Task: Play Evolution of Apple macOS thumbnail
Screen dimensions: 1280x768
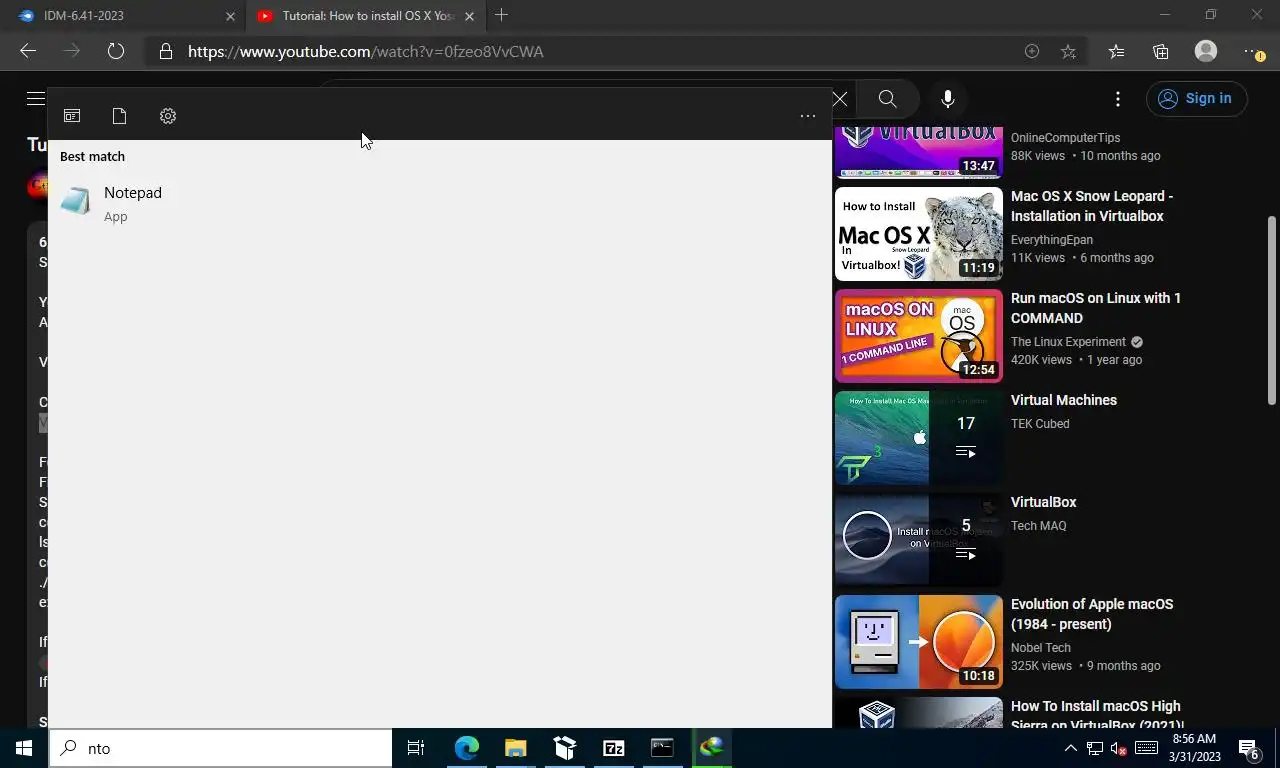Action: tap(918, 642)
